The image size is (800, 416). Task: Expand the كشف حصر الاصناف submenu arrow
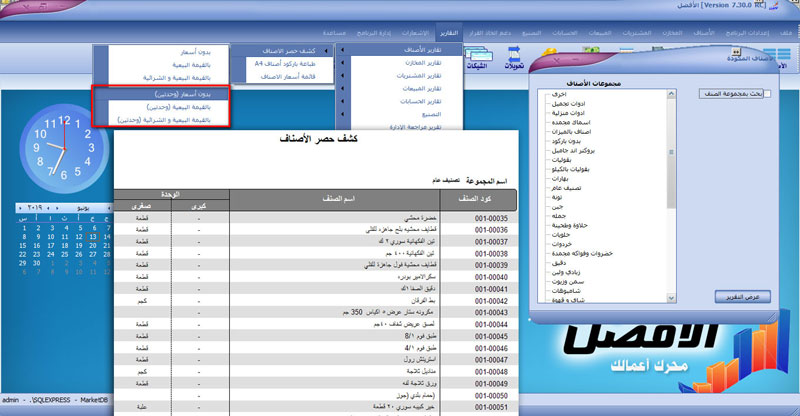pos(327,51)
